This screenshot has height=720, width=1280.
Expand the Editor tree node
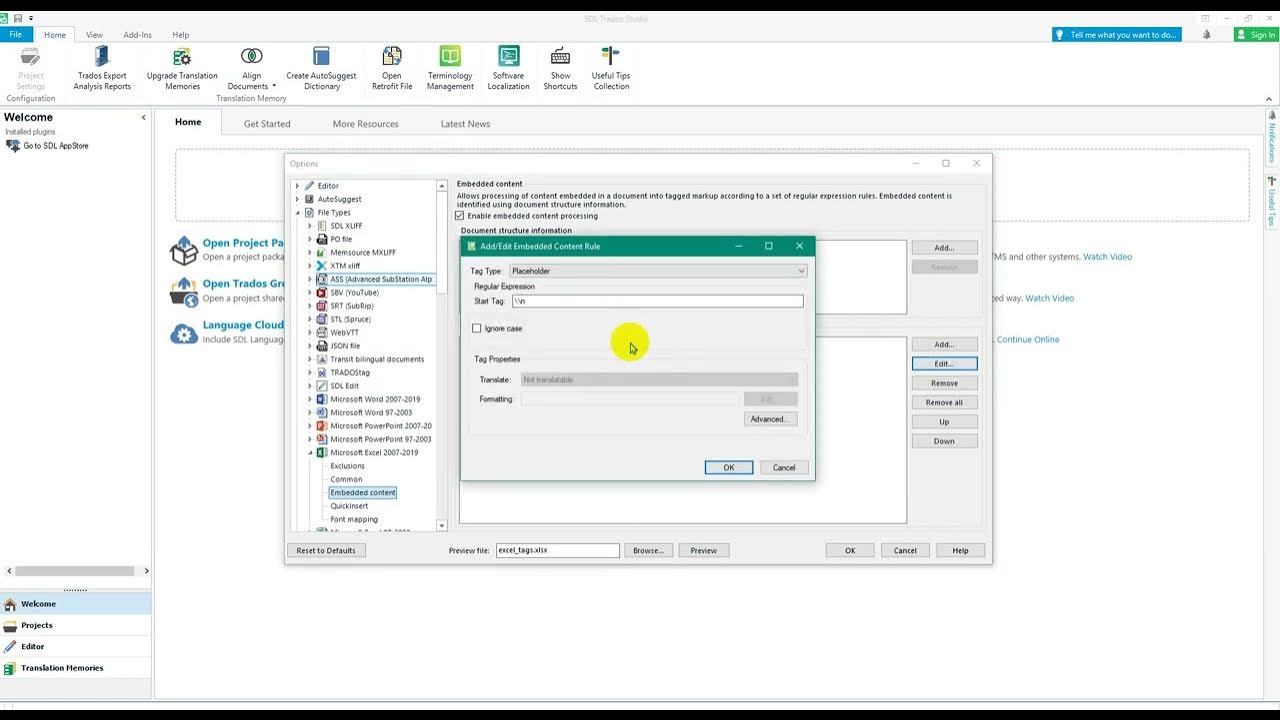click(297, 186)
